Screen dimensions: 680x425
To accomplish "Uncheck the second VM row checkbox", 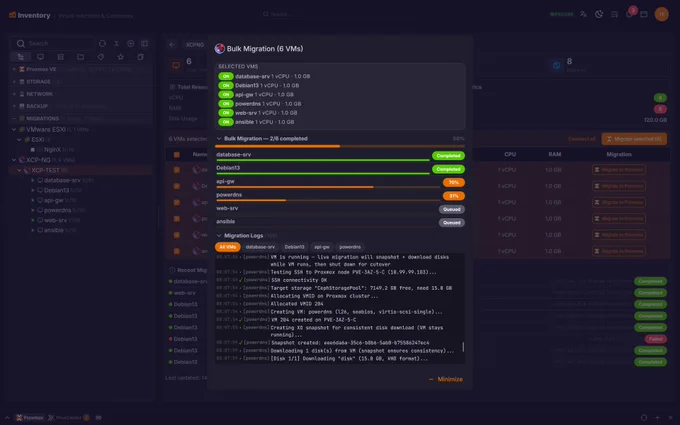I will coord(177,186).
